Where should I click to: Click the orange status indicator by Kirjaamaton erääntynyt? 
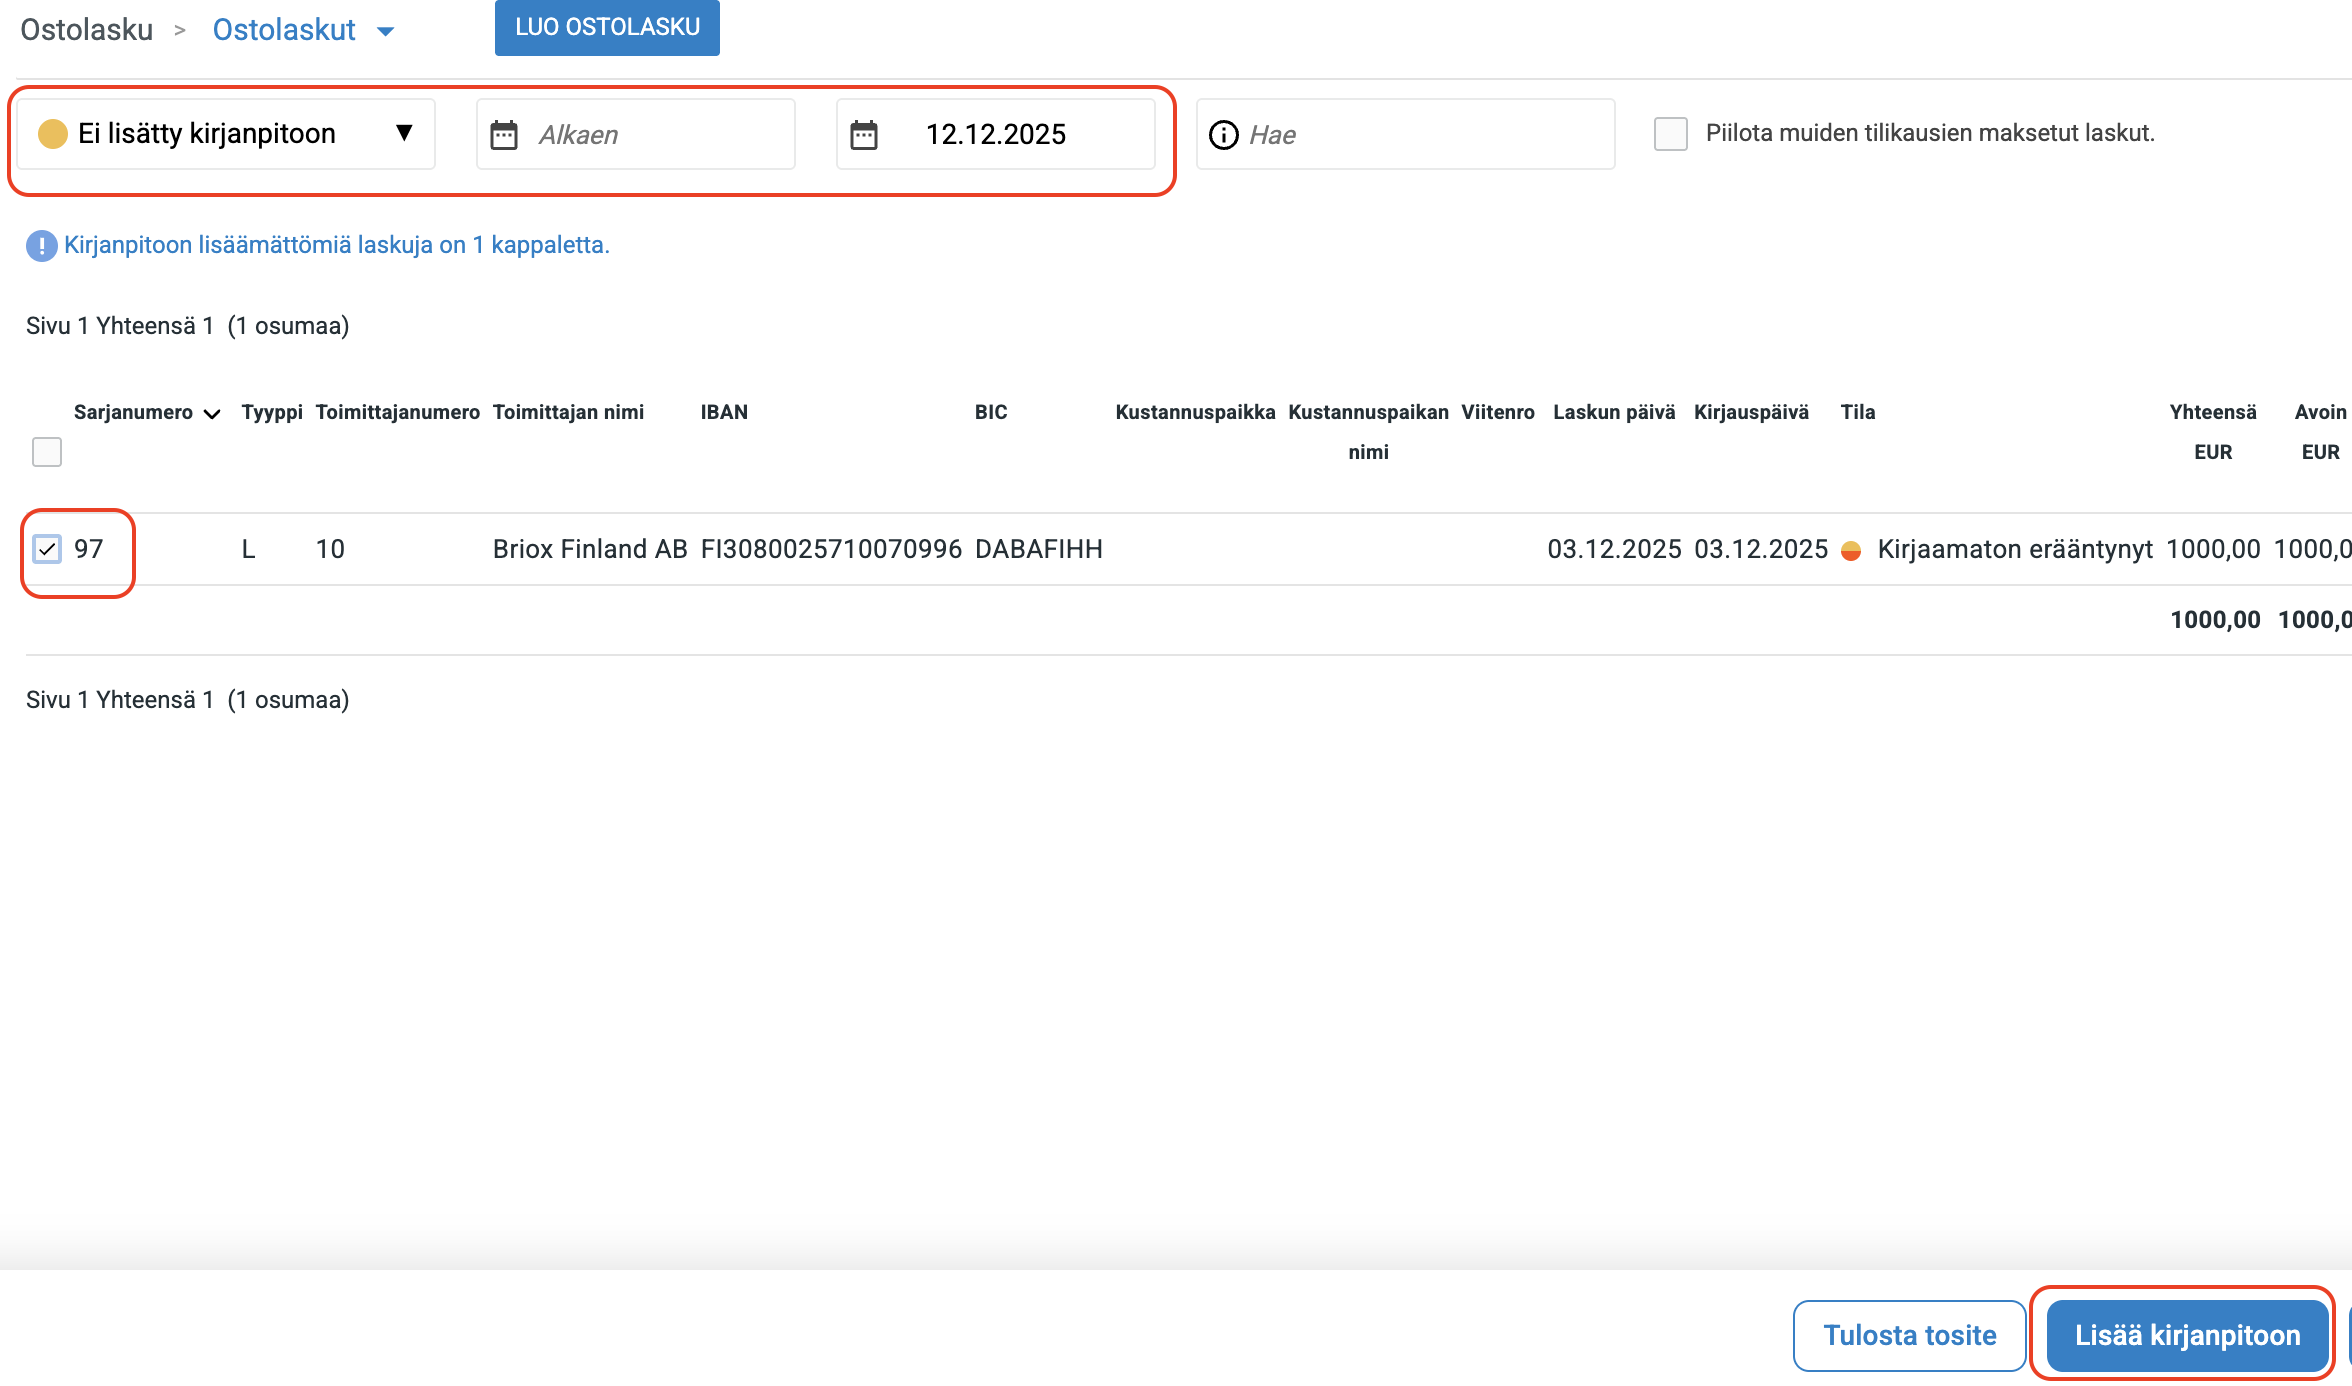click(1851, 550)
